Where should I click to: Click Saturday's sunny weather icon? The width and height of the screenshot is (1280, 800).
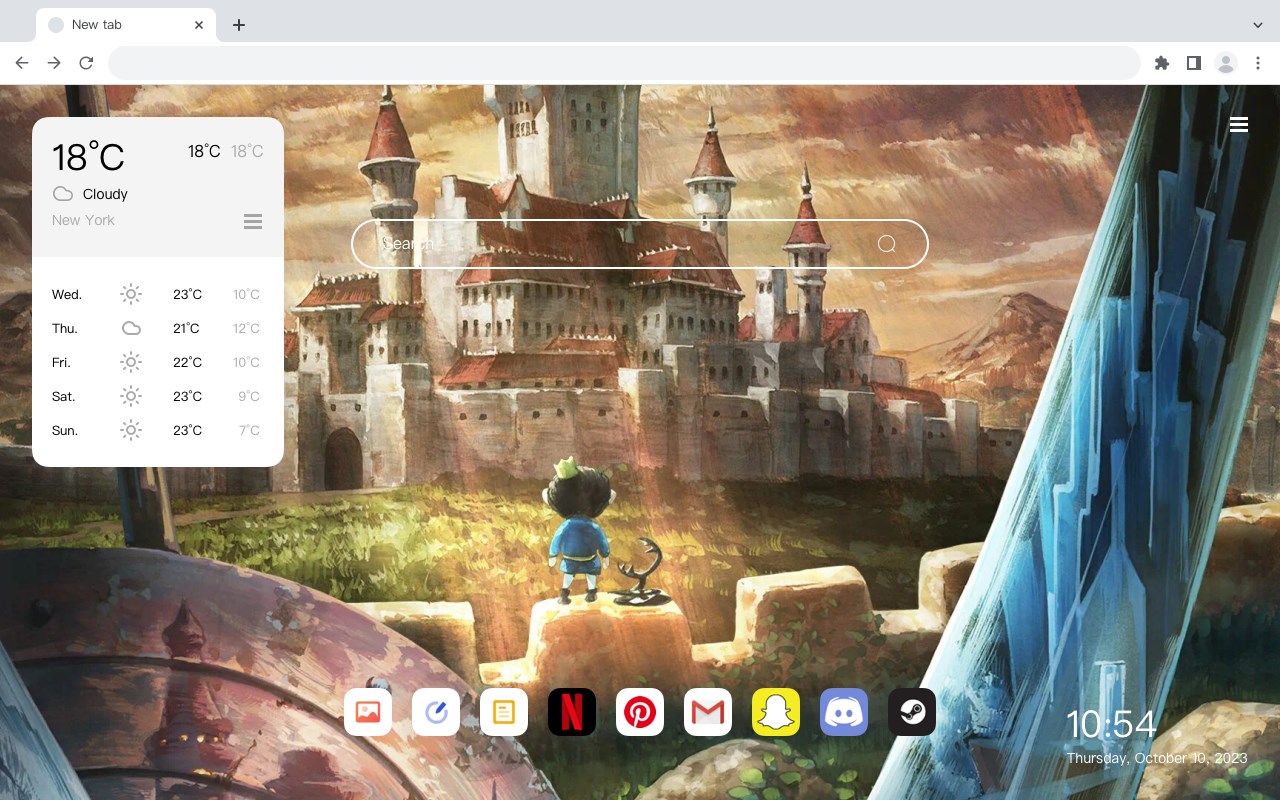click(131, 396)
